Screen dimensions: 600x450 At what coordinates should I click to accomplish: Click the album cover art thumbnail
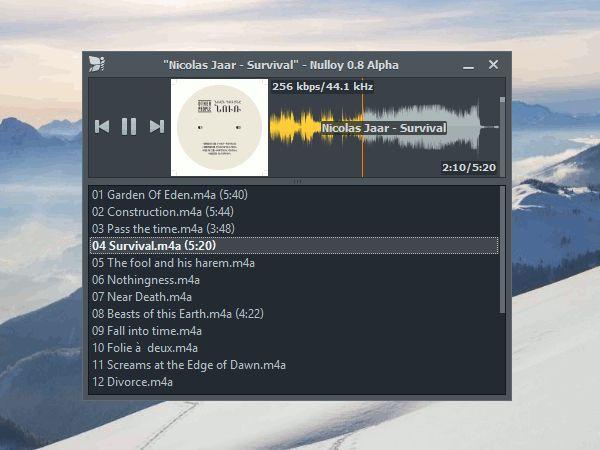[219, 127]
